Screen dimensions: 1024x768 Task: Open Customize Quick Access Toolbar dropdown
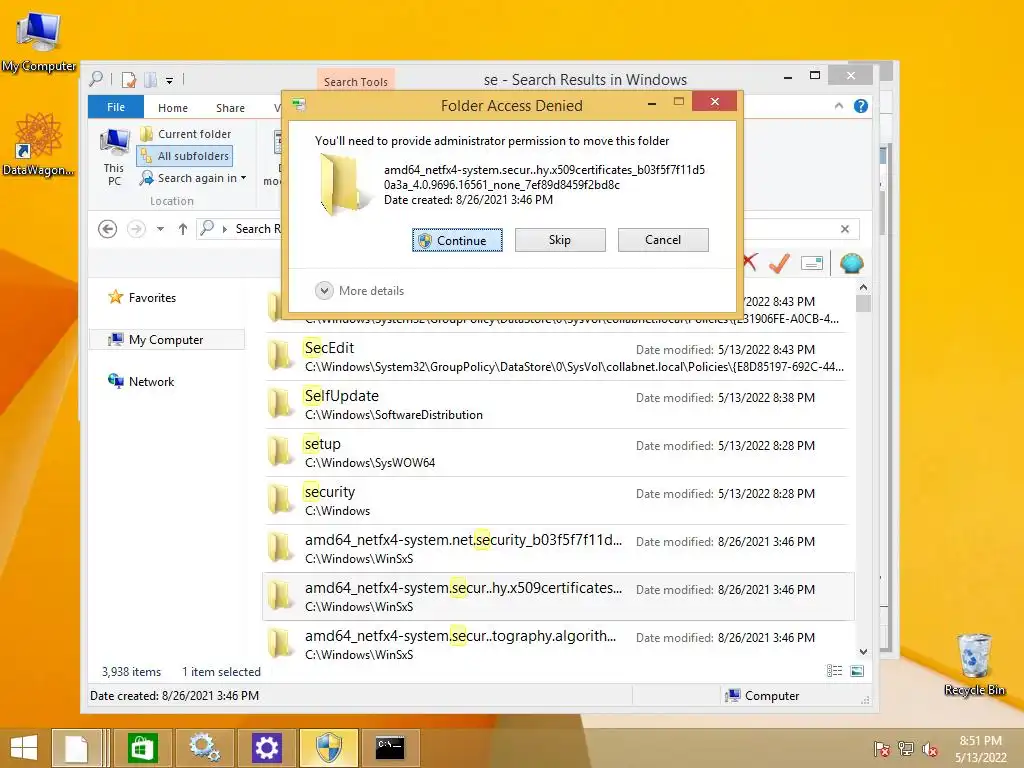[169, 80]
